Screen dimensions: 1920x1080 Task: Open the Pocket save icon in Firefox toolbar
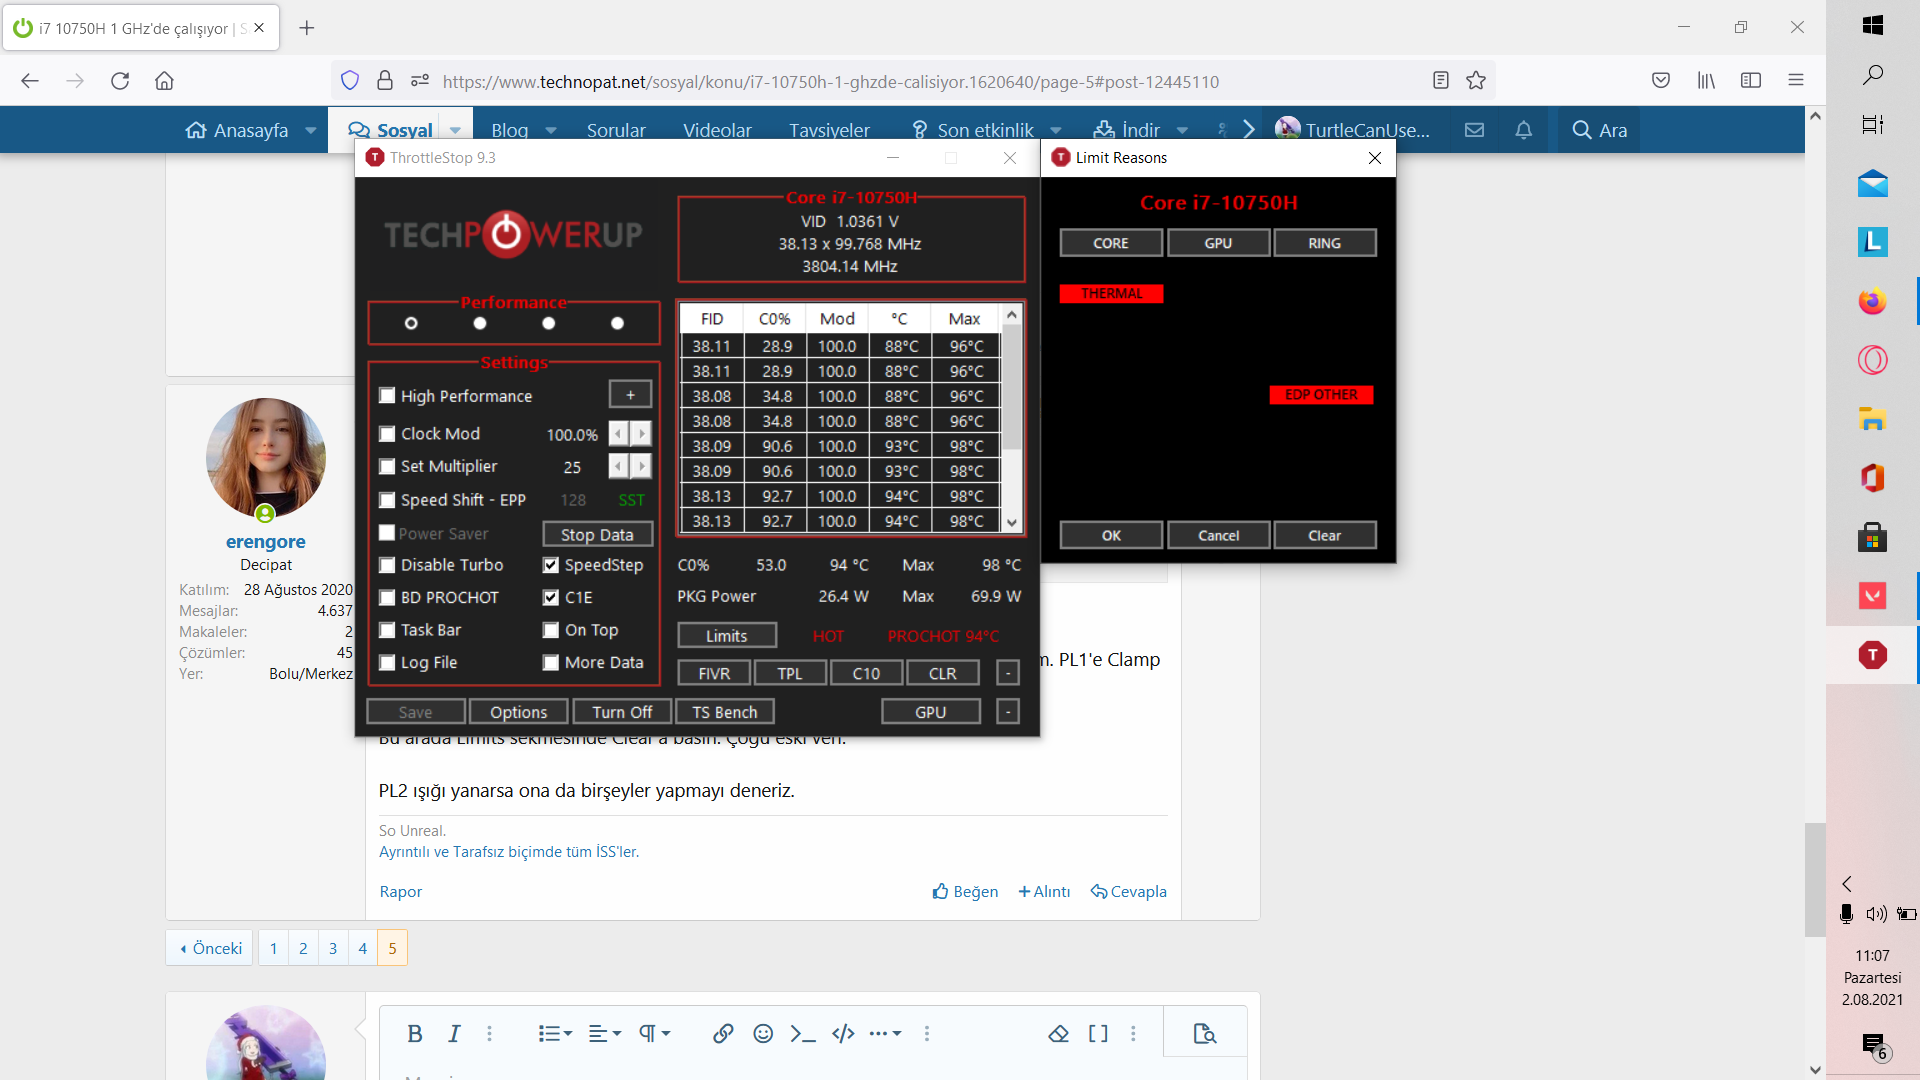1661,81
